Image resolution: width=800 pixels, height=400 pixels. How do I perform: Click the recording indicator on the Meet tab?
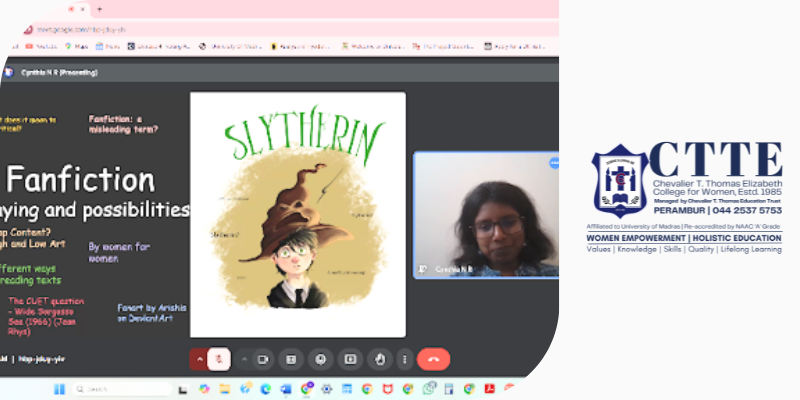[71, 9]
